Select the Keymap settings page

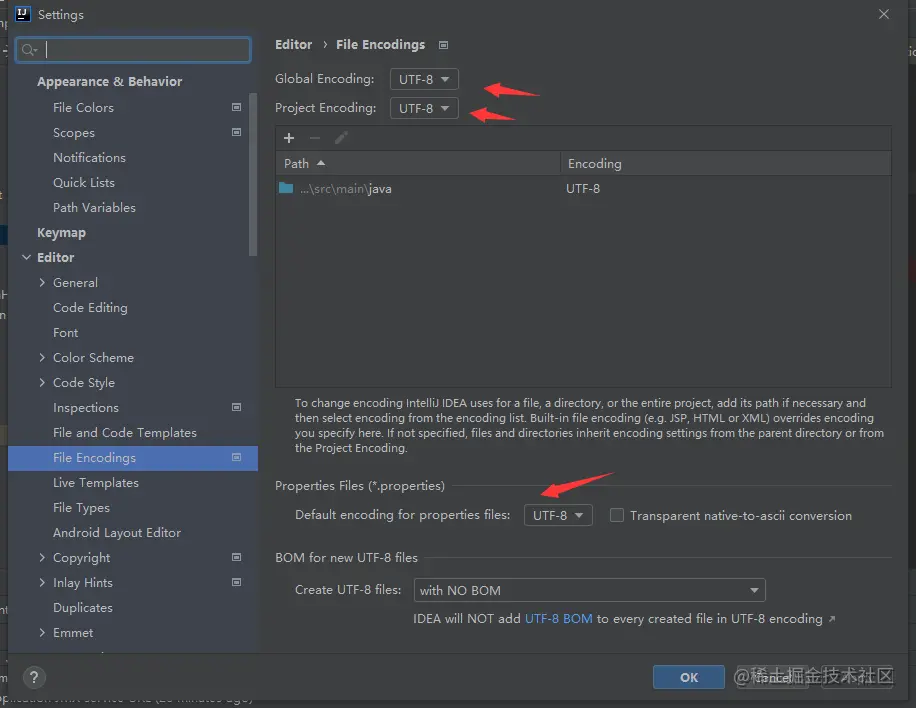(x=61, y=232)
